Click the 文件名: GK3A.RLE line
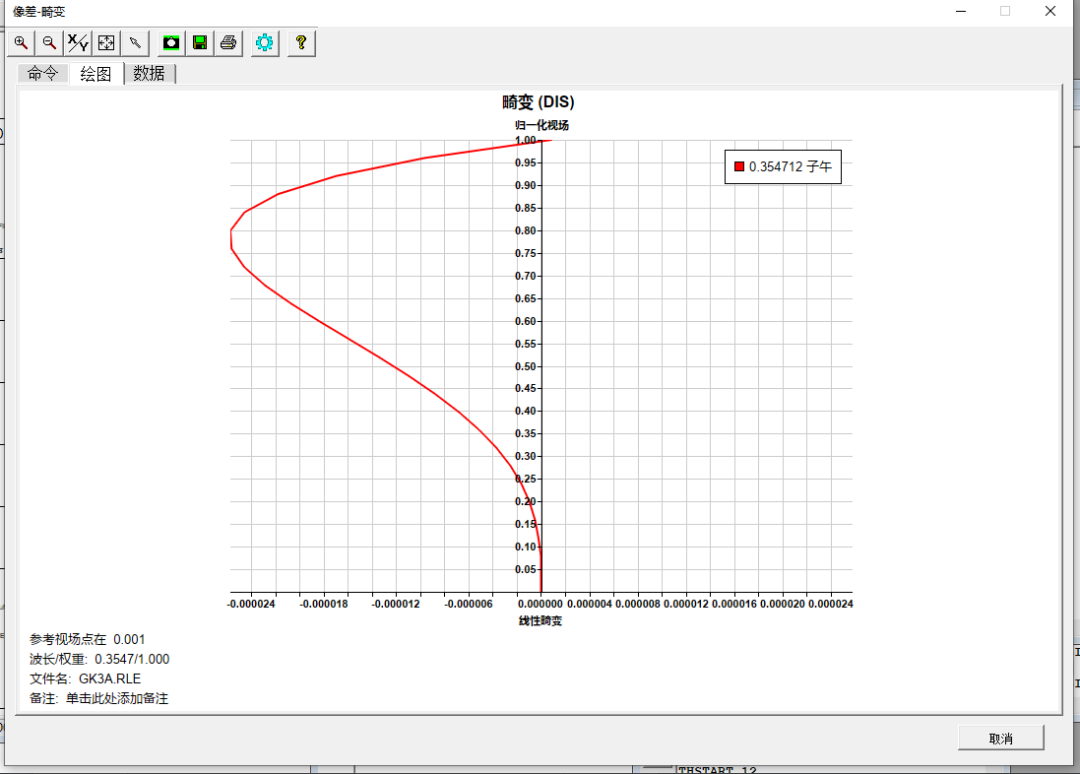 coord(85,678)
